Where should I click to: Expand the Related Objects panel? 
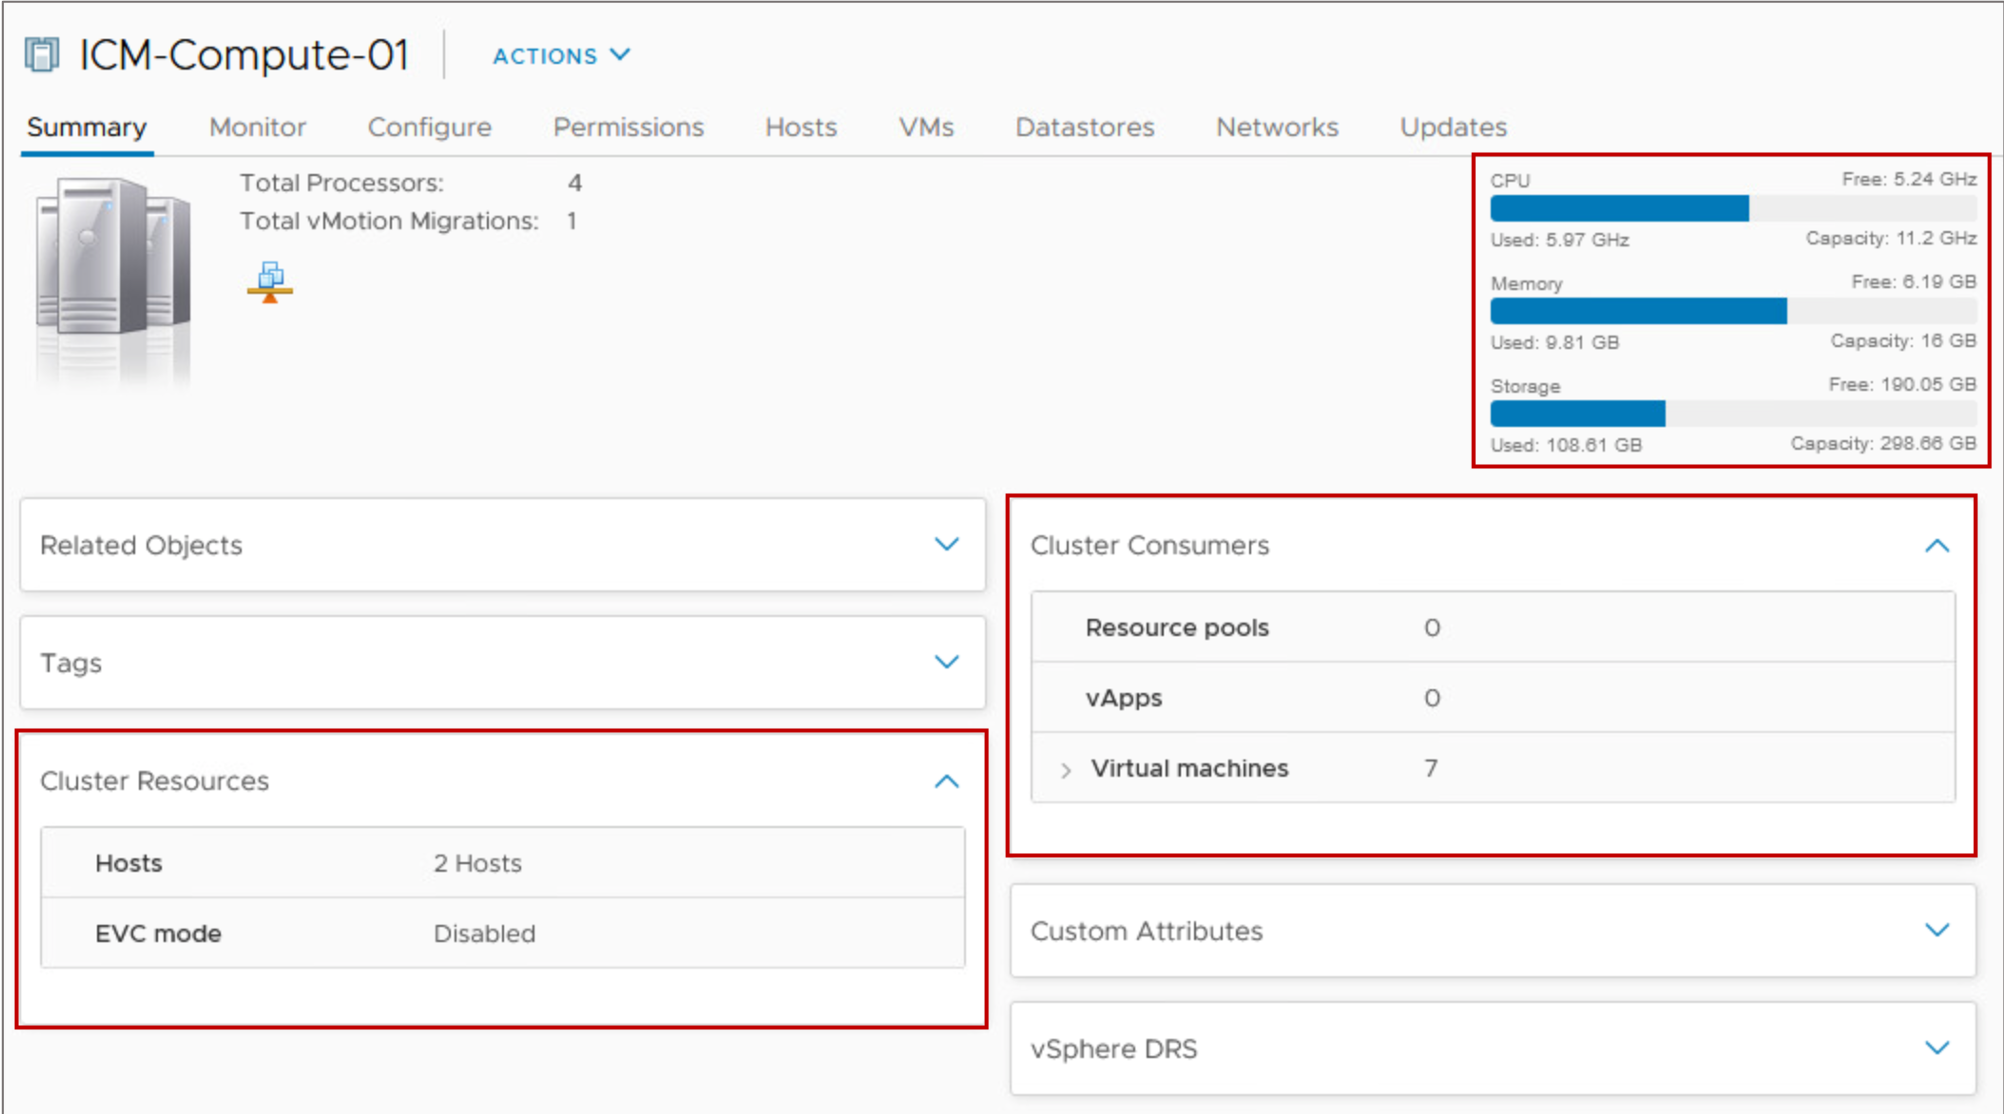click(x=946, y=545)
